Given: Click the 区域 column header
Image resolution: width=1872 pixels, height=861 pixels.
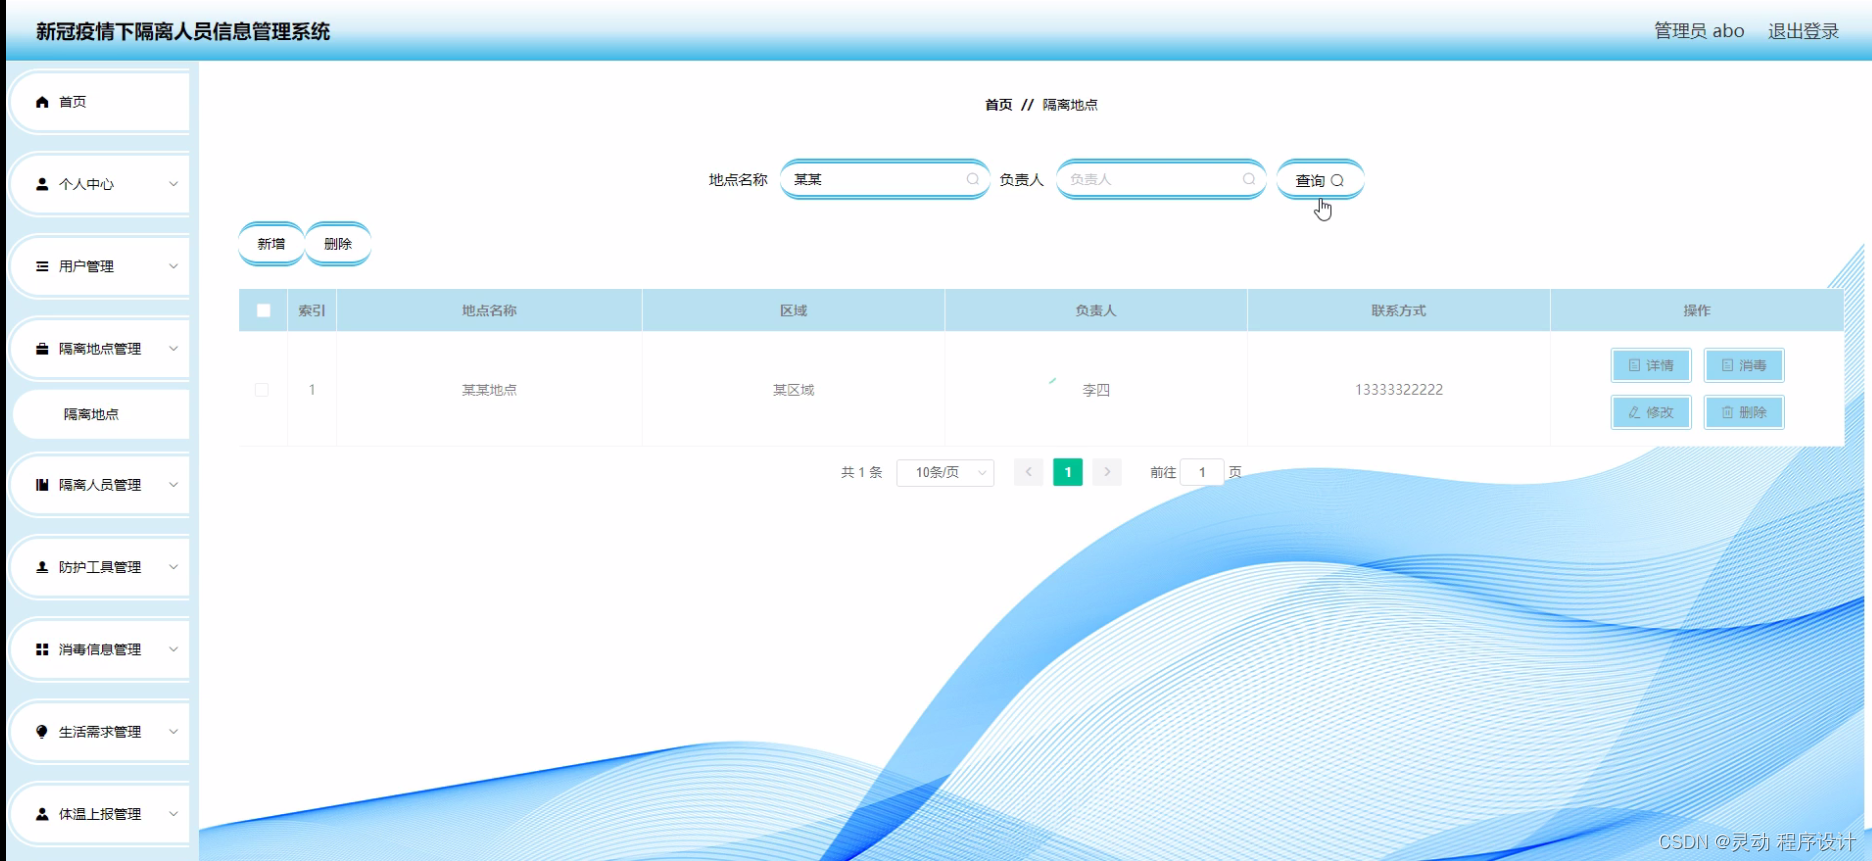Looking at the screenshot, I should (793, 311).
